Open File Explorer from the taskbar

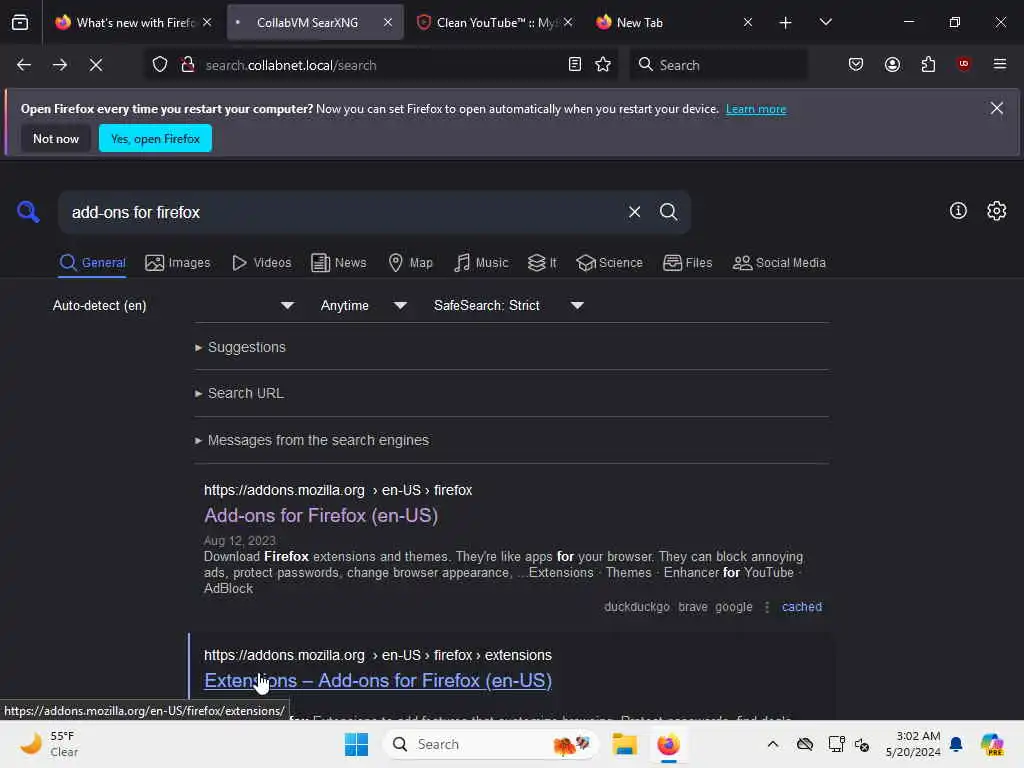[x=624, y=744]
